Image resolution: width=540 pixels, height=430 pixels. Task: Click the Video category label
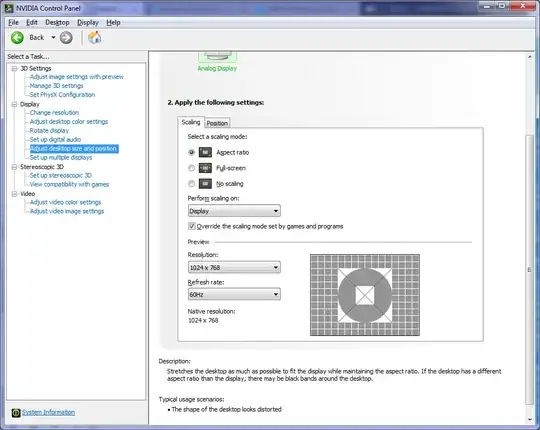(28, 194)
